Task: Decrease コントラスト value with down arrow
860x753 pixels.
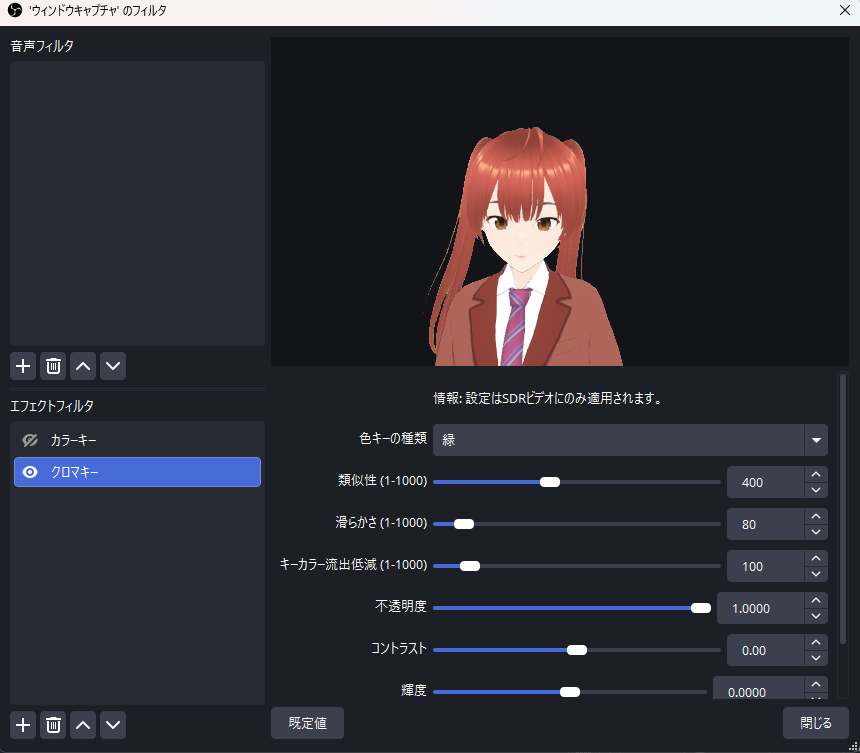Action: pos(816,658)
